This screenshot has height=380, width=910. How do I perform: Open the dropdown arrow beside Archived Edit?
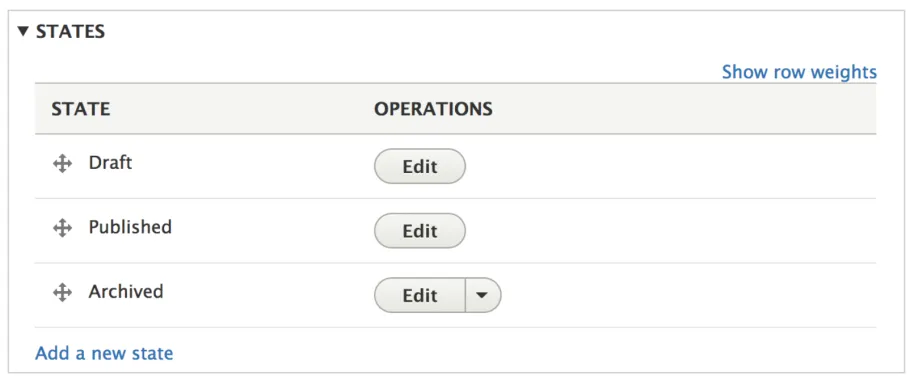pos(483,295)
